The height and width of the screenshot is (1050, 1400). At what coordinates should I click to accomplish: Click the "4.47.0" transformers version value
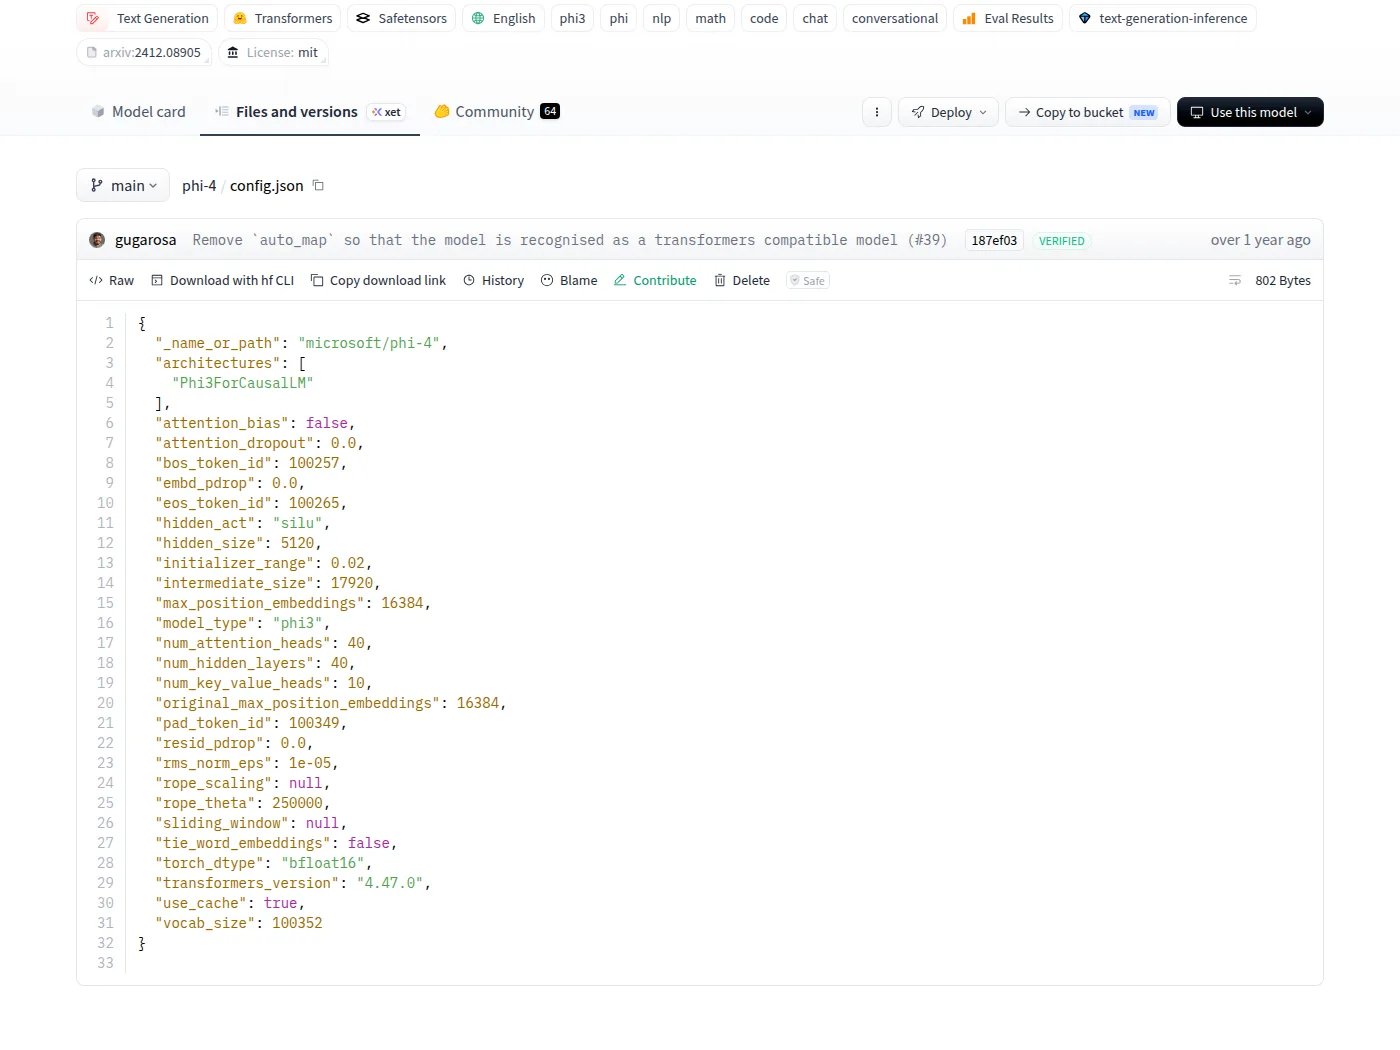(x=390, y=883)
